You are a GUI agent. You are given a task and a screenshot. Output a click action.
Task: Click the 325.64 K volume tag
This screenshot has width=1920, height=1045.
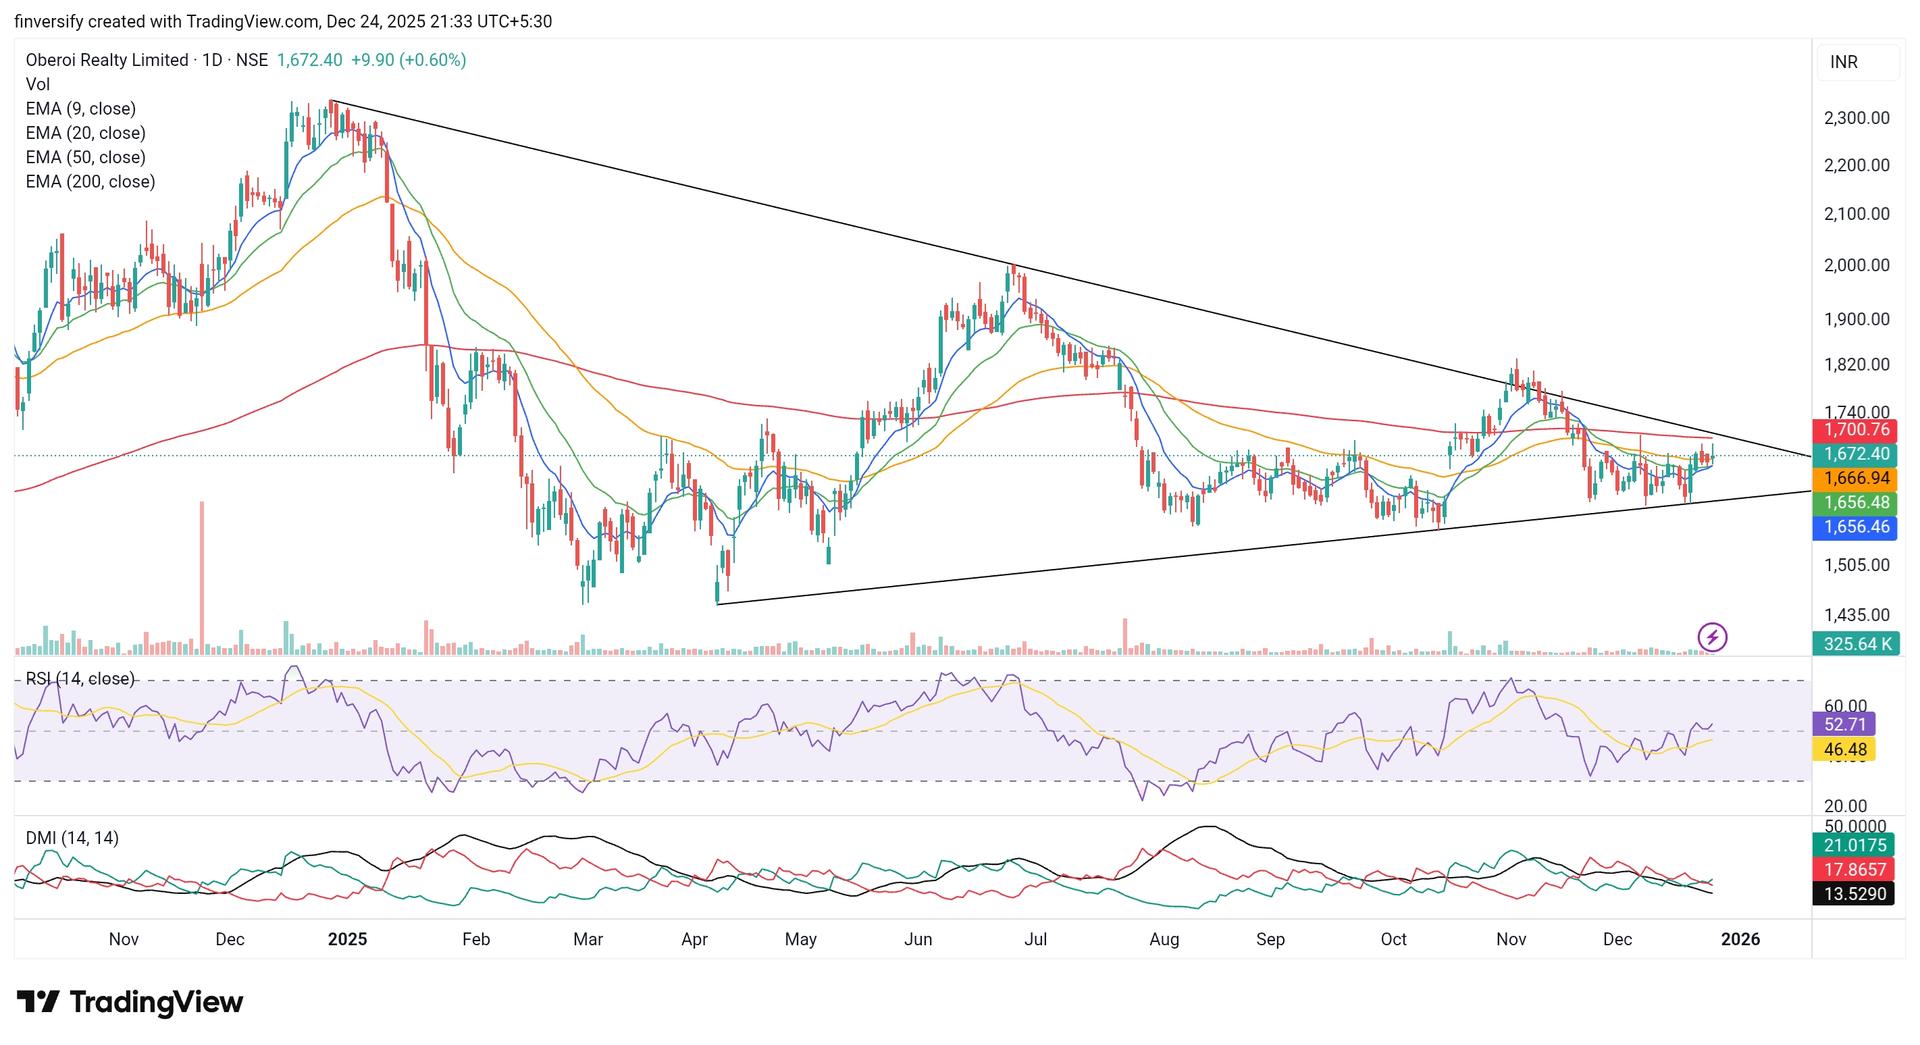click(1855, 644)
